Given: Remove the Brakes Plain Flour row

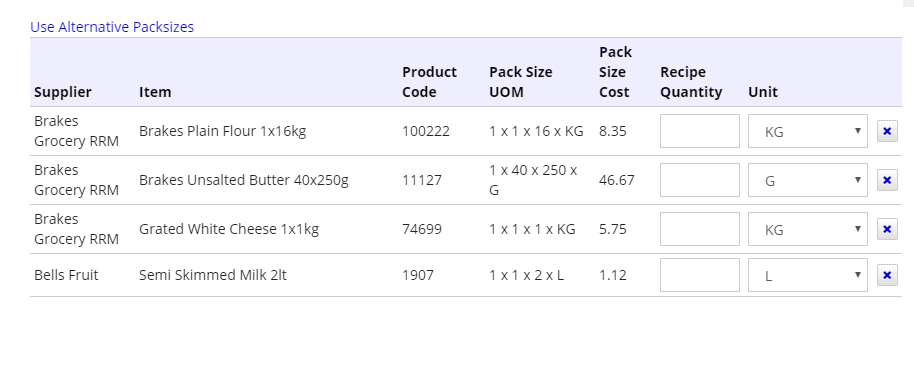Looking at the screenshot, I should 887,131.
